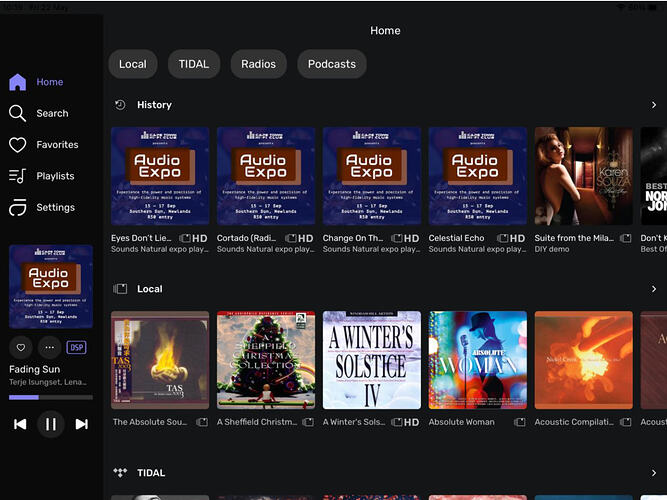
Task: Expand the Local section chevron
Action: click(654, 289)
